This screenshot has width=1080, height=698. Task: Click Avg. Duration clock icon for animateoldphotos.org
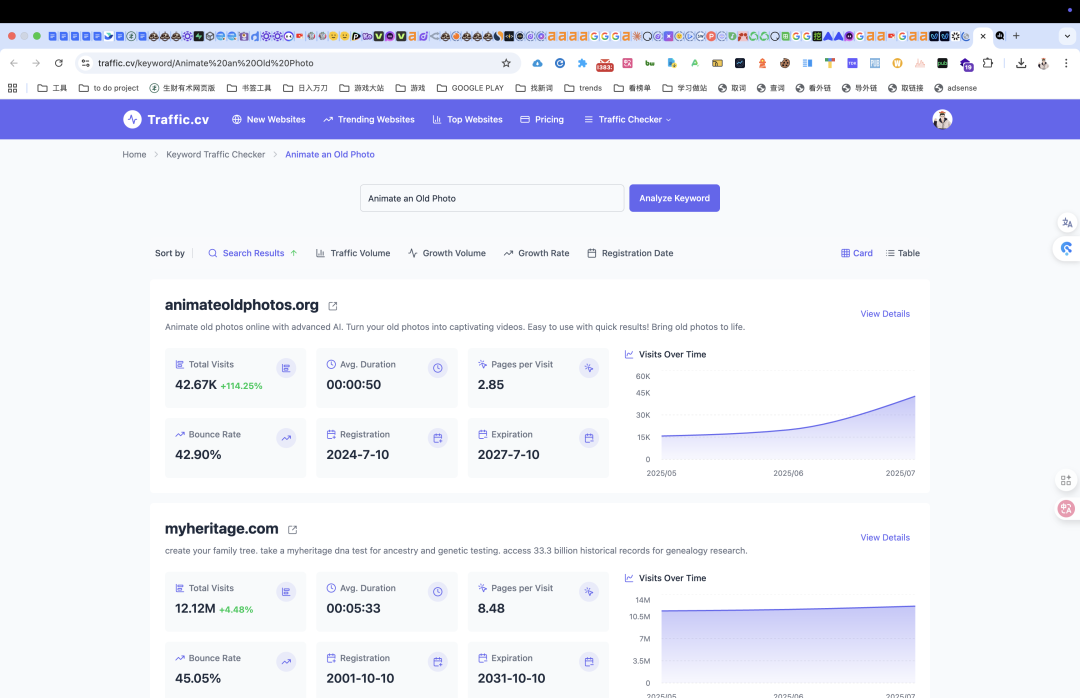pyautogui.click(x=437, y=368)
